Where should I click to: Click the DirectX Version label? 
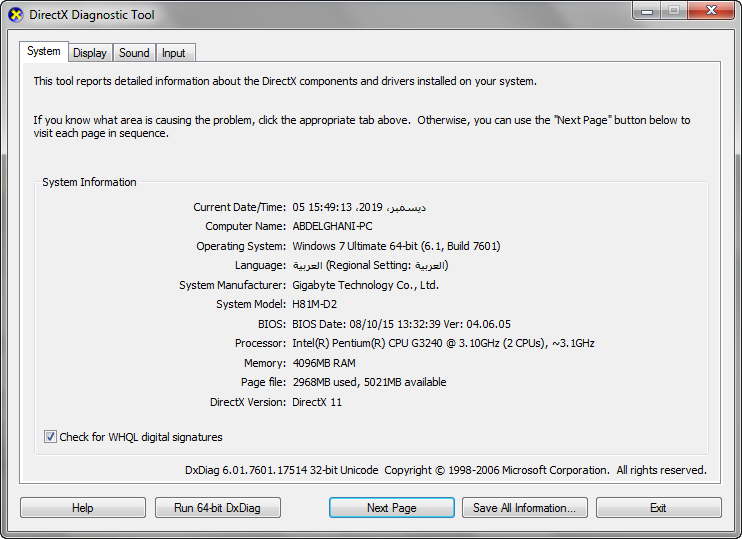(x=248, y=402)
